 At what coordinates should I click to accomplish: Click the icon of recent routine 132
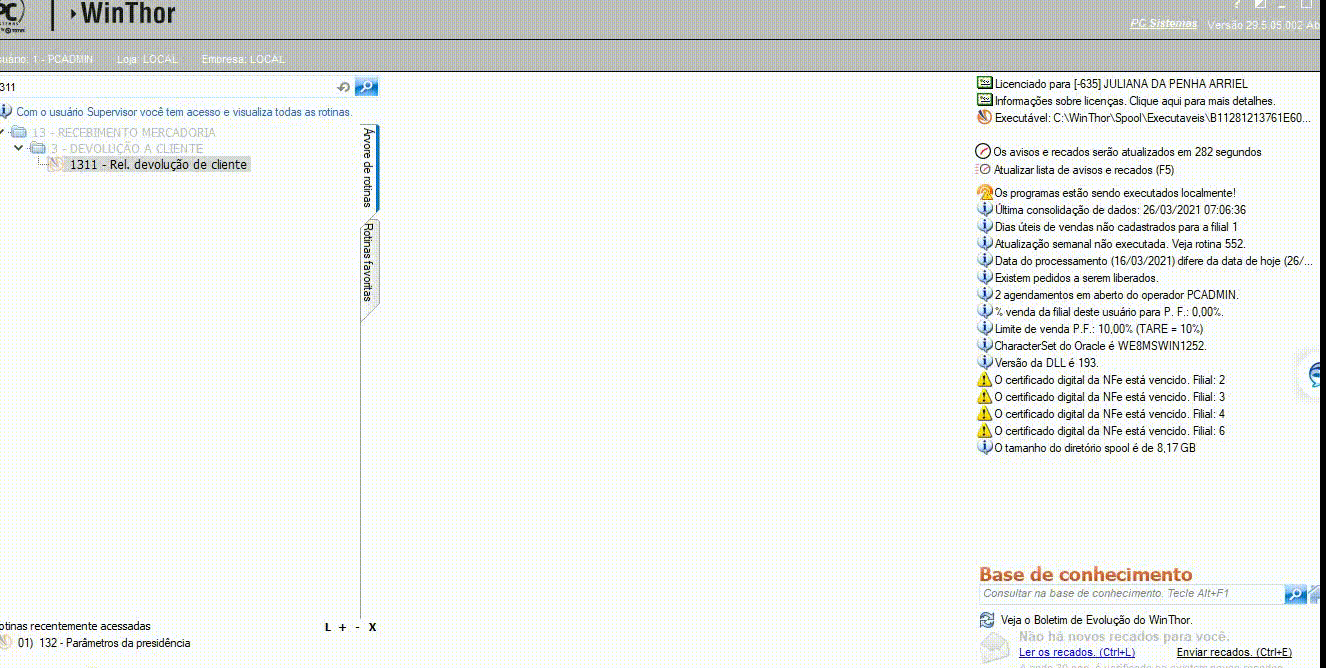click(6, 643)
